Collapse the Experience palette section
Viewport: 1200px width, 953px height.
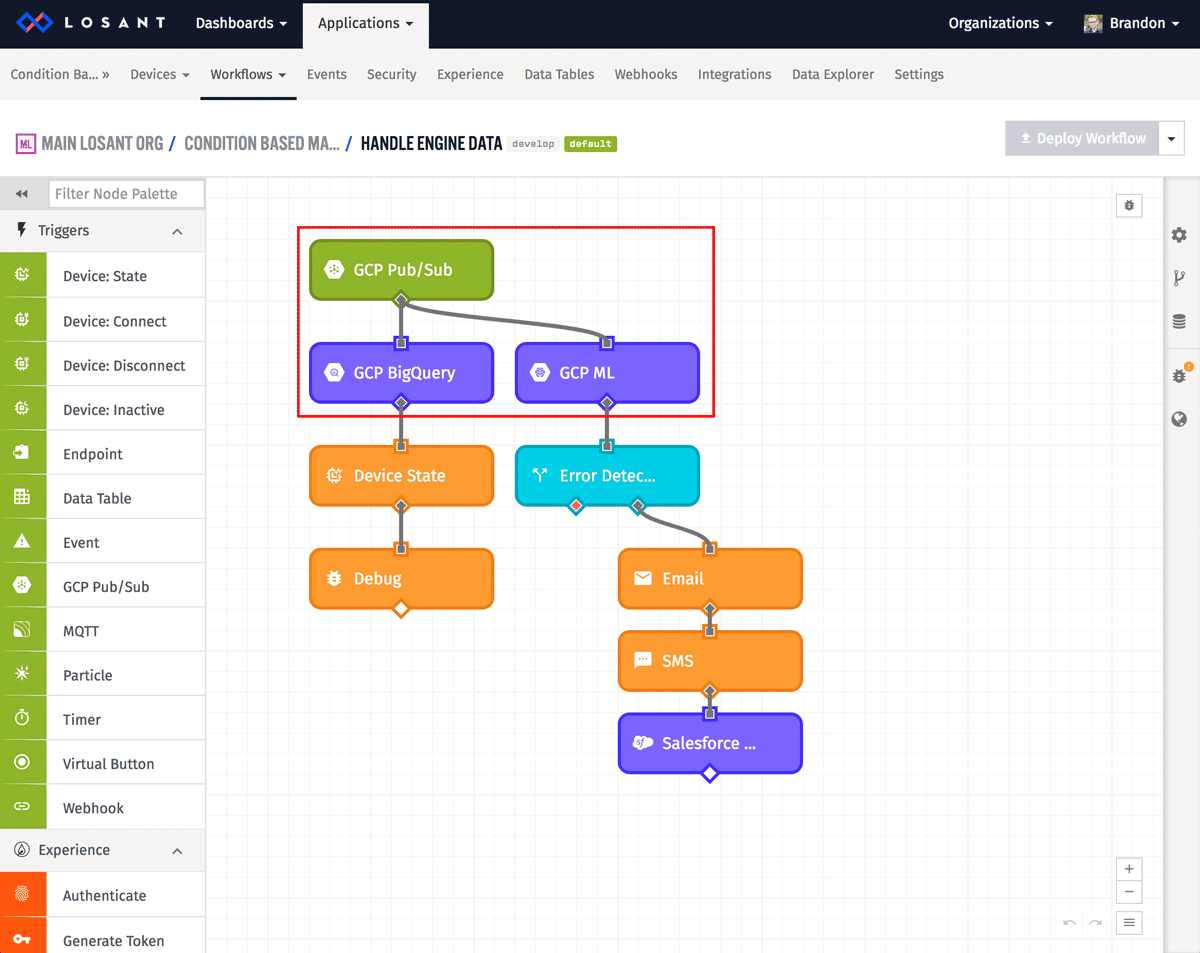[x=177, y=851]
